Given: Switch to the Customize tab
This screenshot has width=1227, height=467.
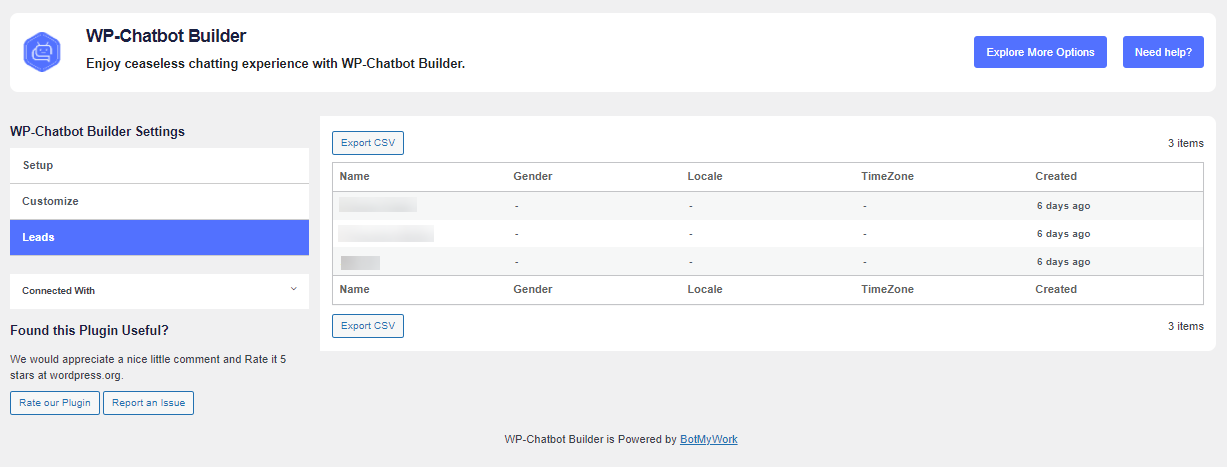Looking at the screenshot, I should pyautogui.click(x=159, y=201).
